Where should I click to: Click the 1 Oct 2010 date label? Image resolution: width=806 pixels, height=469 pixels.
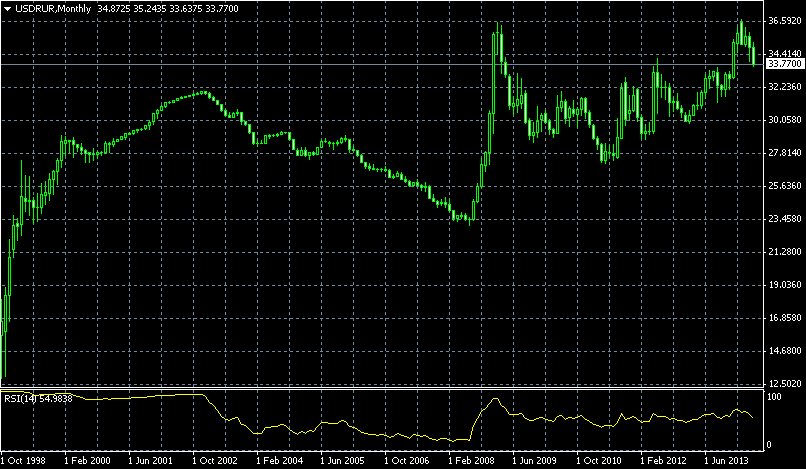[600, 459]
